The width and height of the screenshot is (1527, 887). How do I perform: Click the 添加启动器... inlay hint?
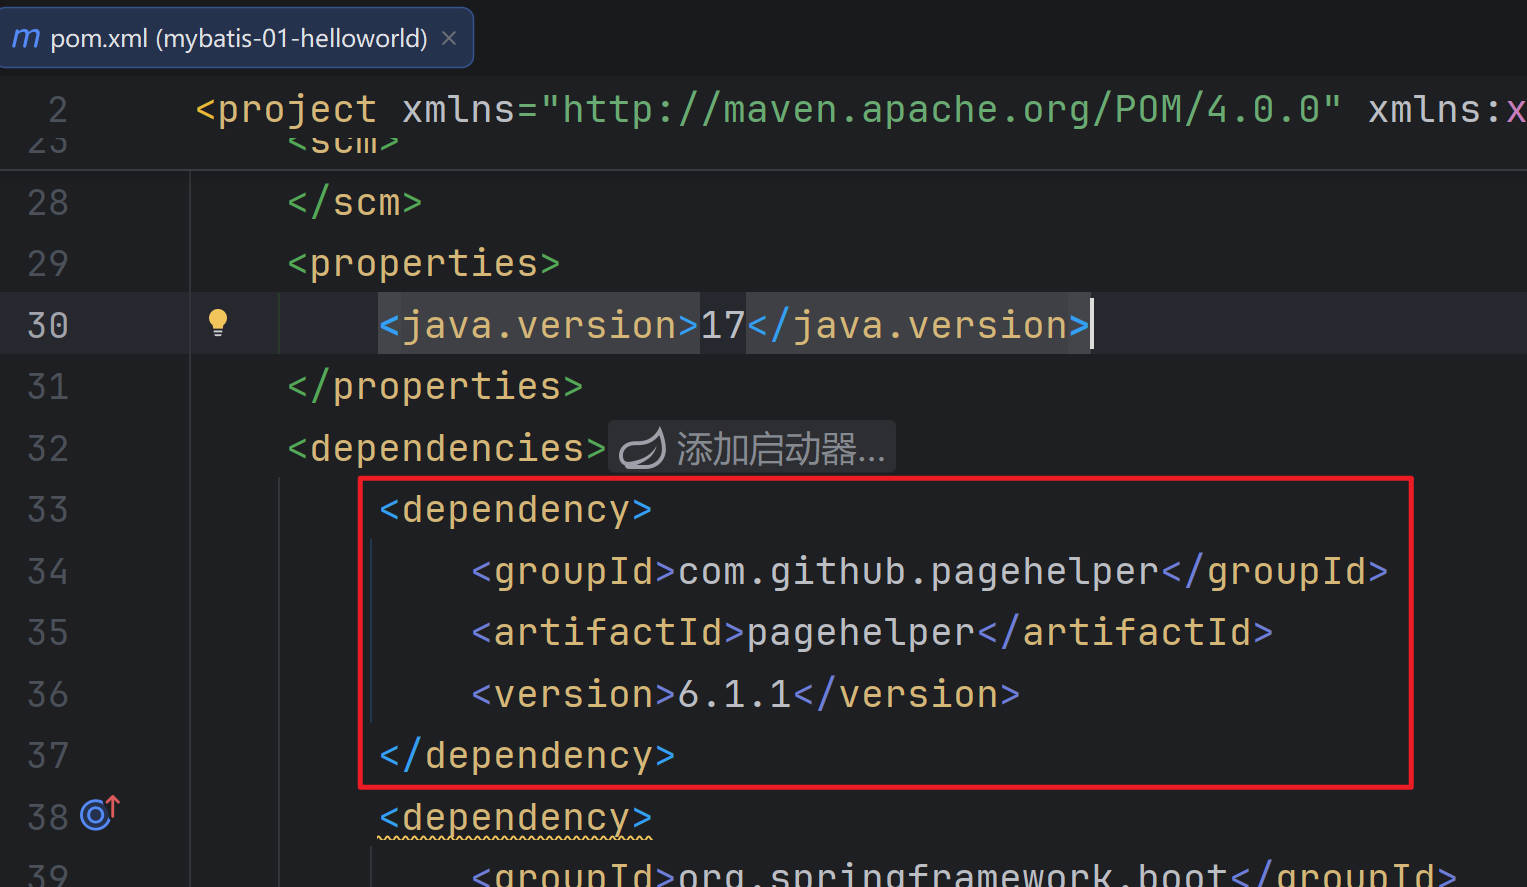click(x=780, y=449)
